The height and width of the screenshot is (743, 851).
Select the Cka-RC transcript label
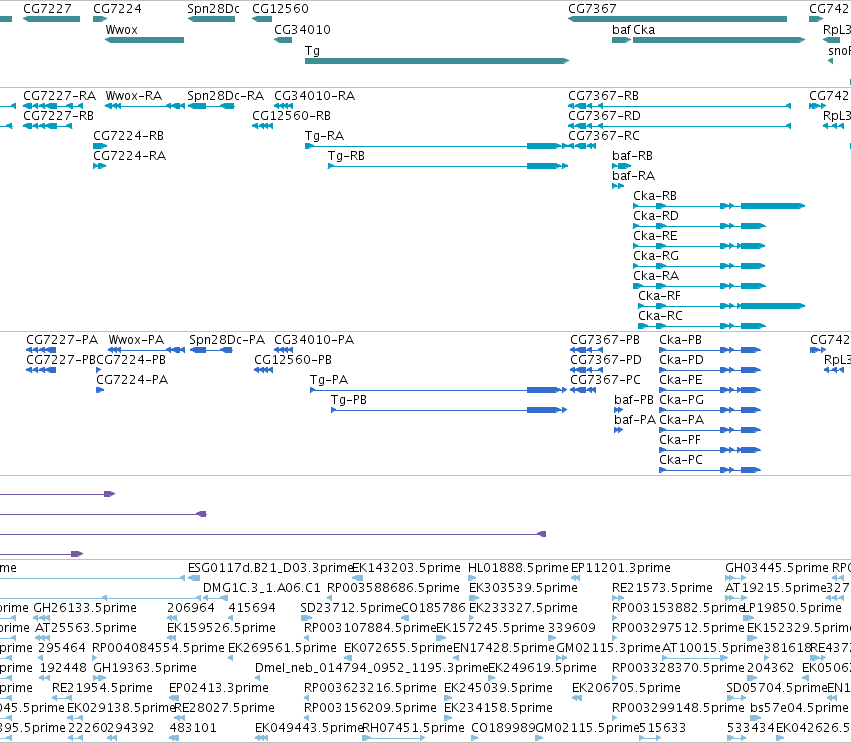661,316
